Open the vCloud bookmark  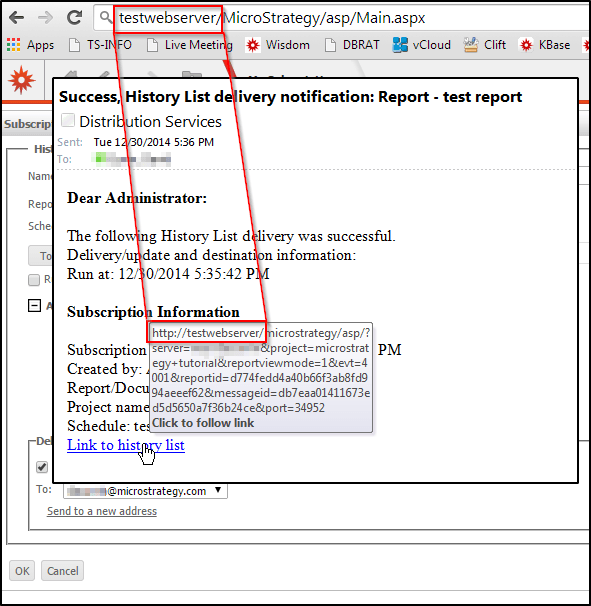(421, 45)
